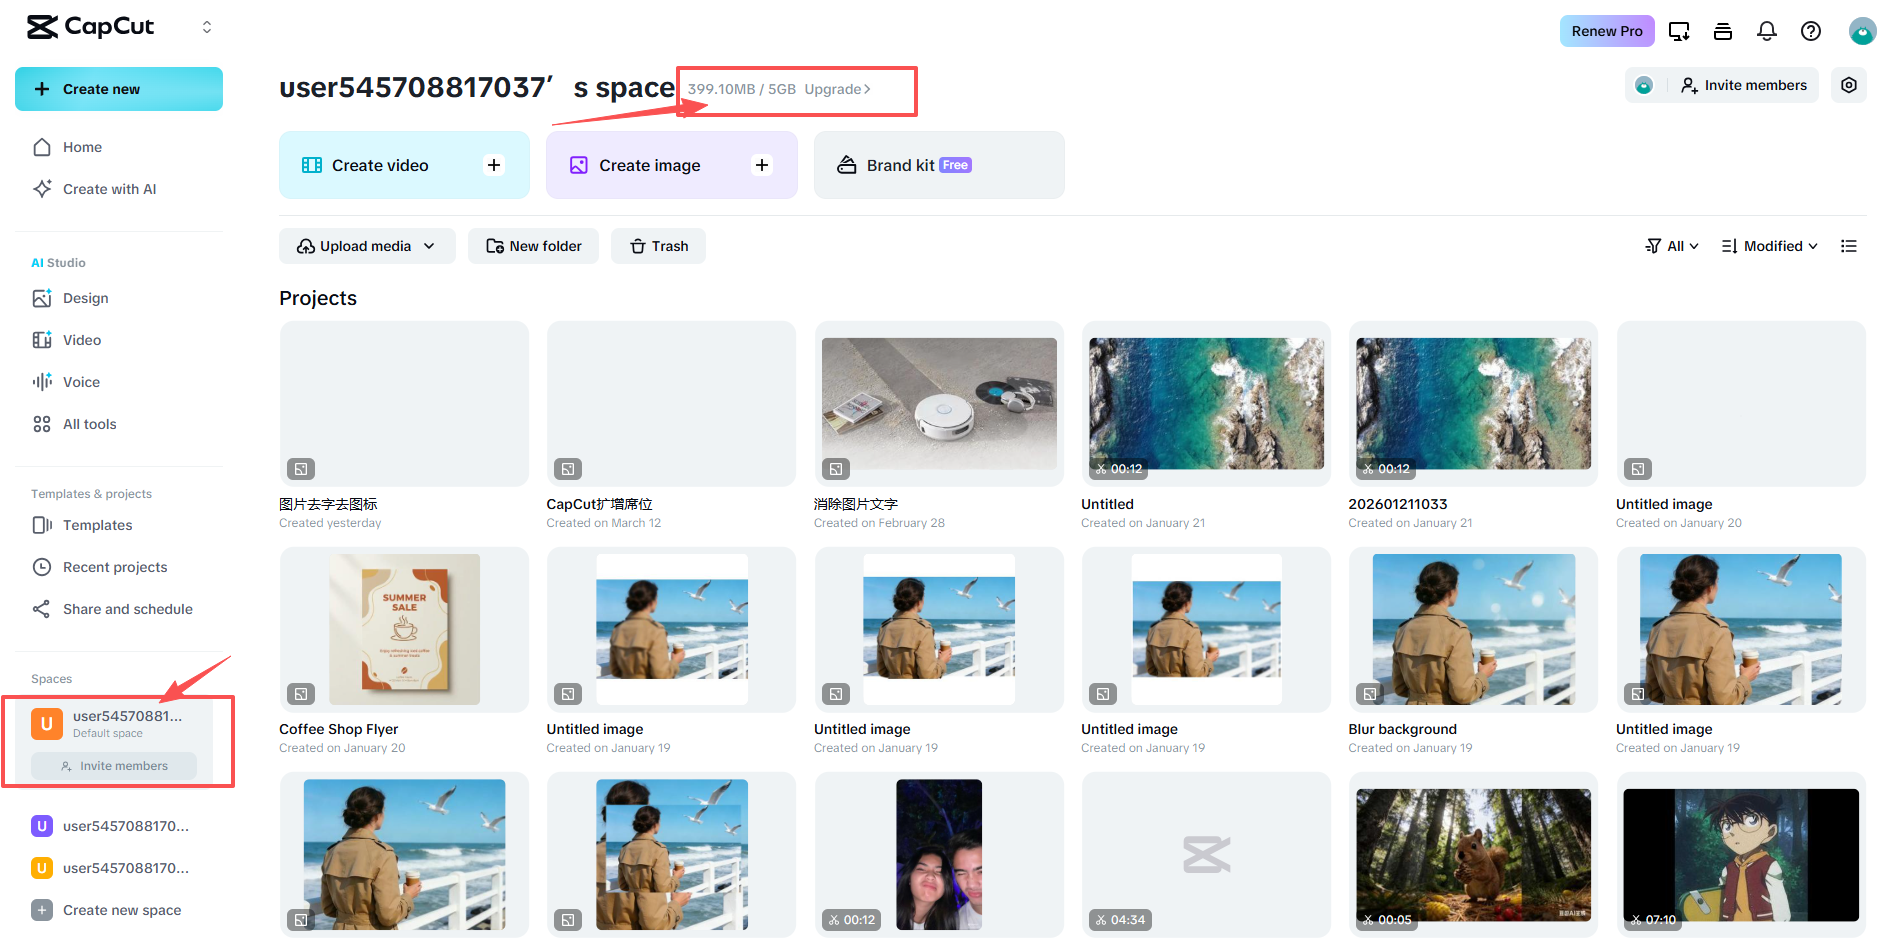Open the 图片去字去图标 project thumbnail
The height and width of the screenshot is (939, 1899).
404,404
